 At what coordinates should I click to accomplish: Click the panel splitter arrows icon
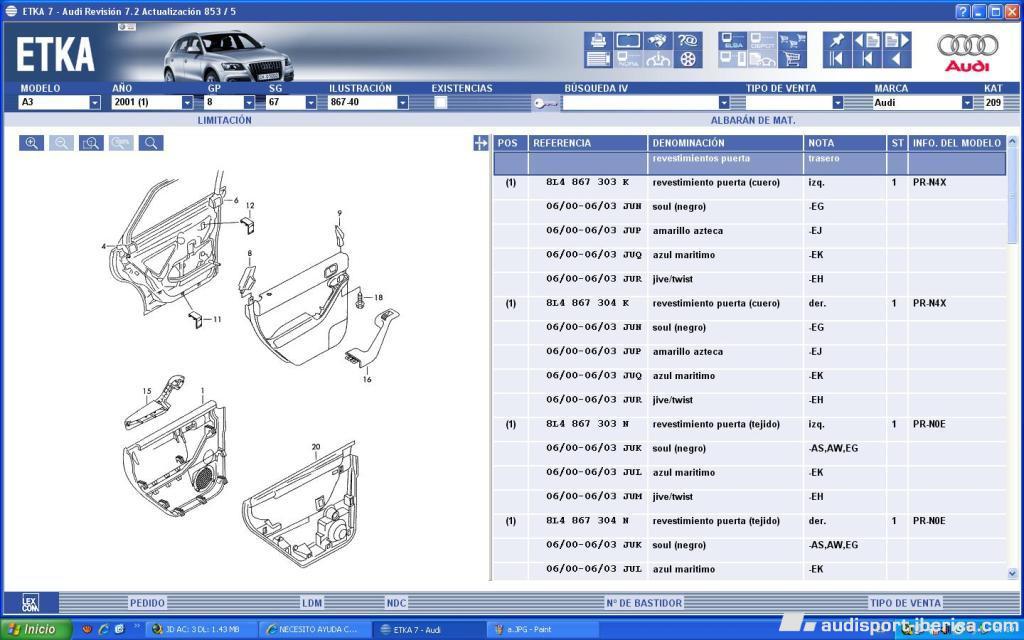[481, 143]
